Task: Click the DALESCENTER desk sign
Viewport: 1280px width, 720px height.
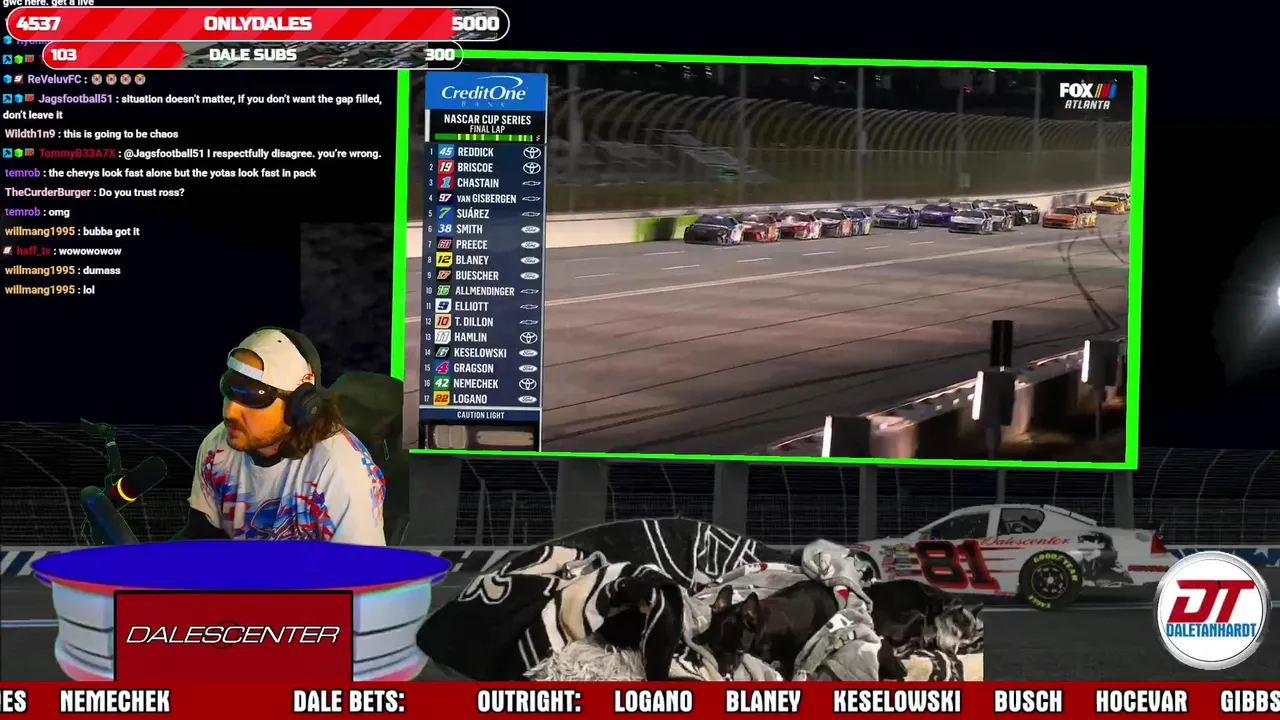Action: [233, 636]
